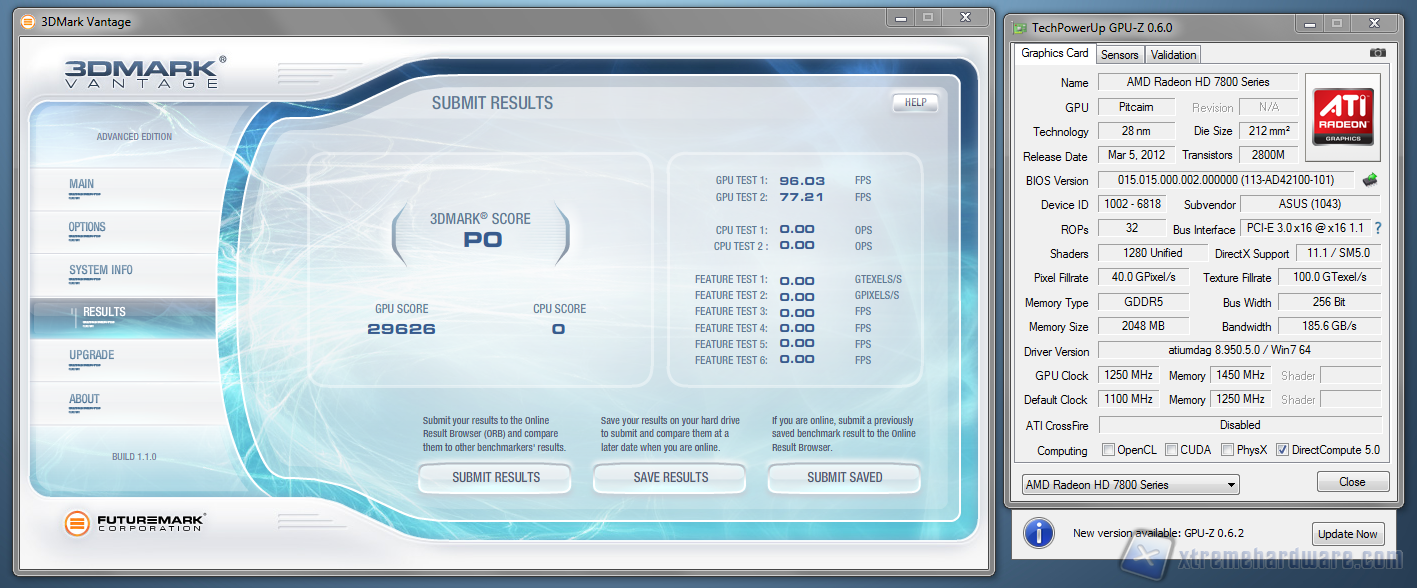Viewport: 1417px width, 588px height.
Task: Click the BIOS Version text field
Action: (1226, 180)
